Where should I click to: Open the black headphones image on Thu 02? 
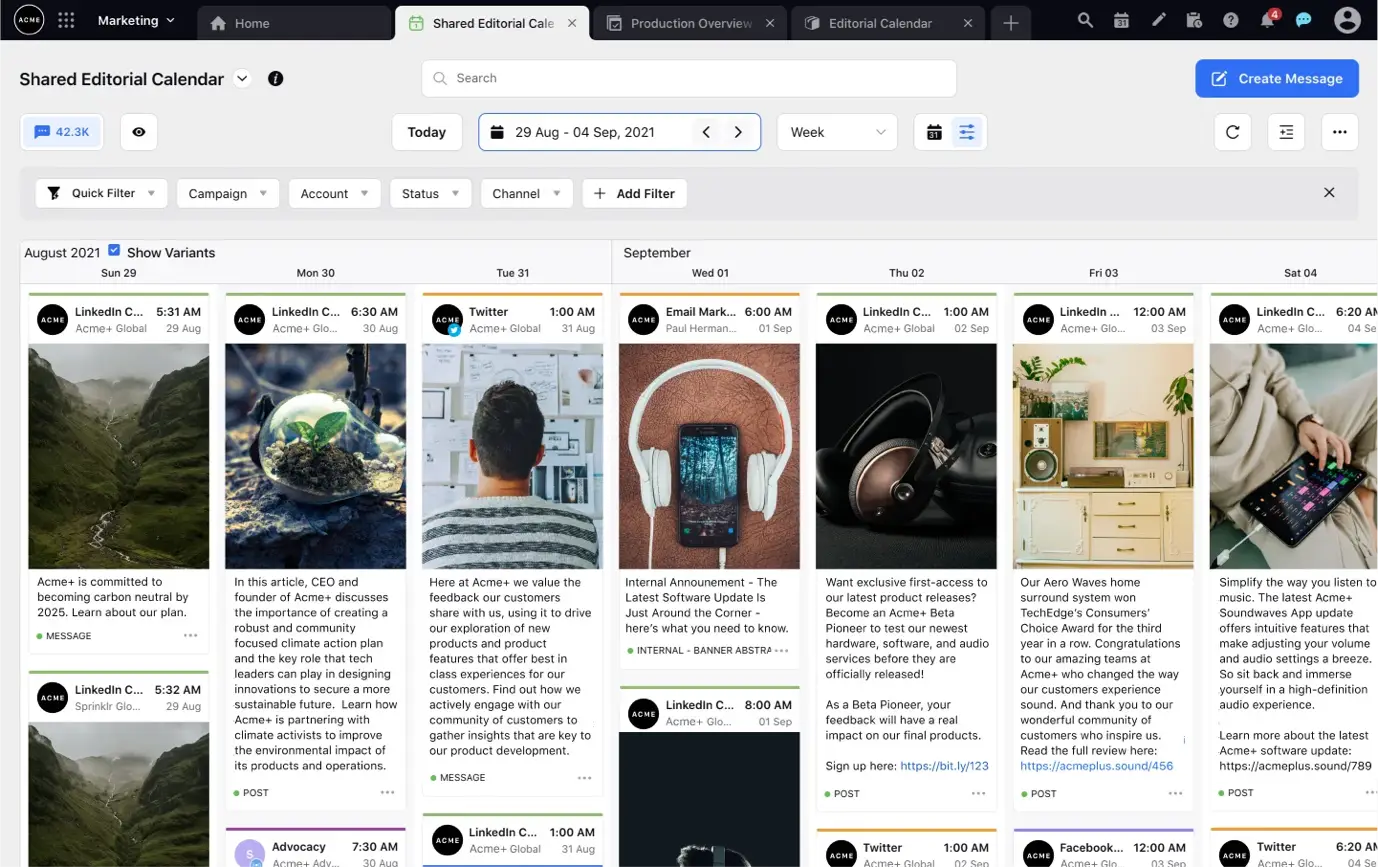pyautogui.click(x=906, y=456)
